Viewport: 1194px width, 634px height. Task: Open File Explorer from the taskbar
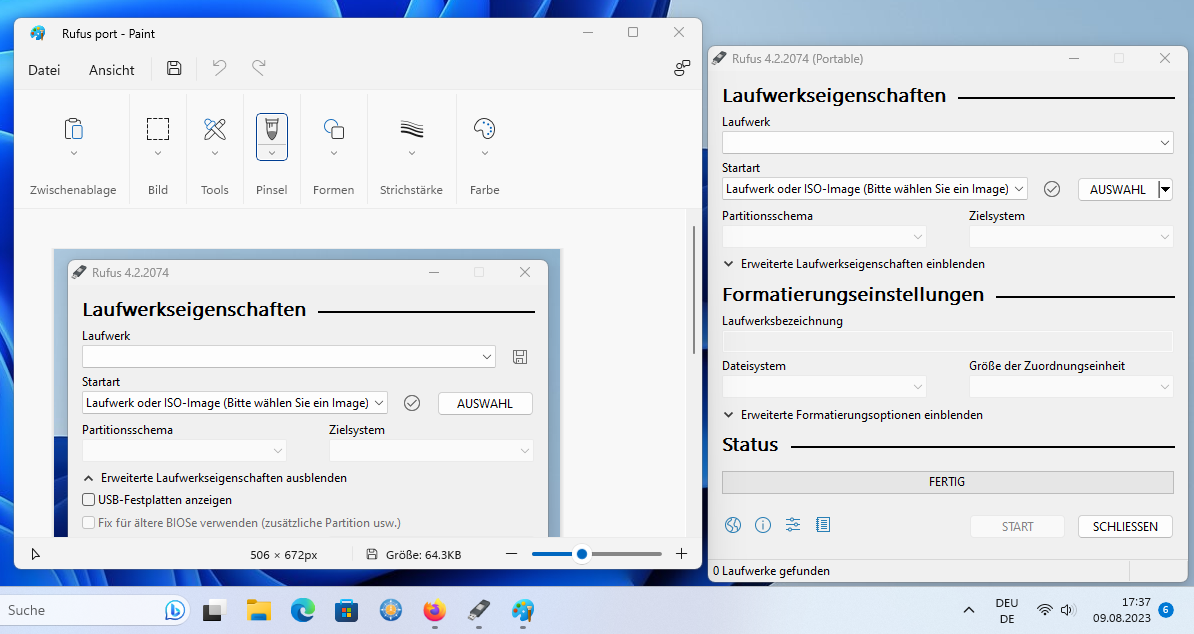coord(259,610)
